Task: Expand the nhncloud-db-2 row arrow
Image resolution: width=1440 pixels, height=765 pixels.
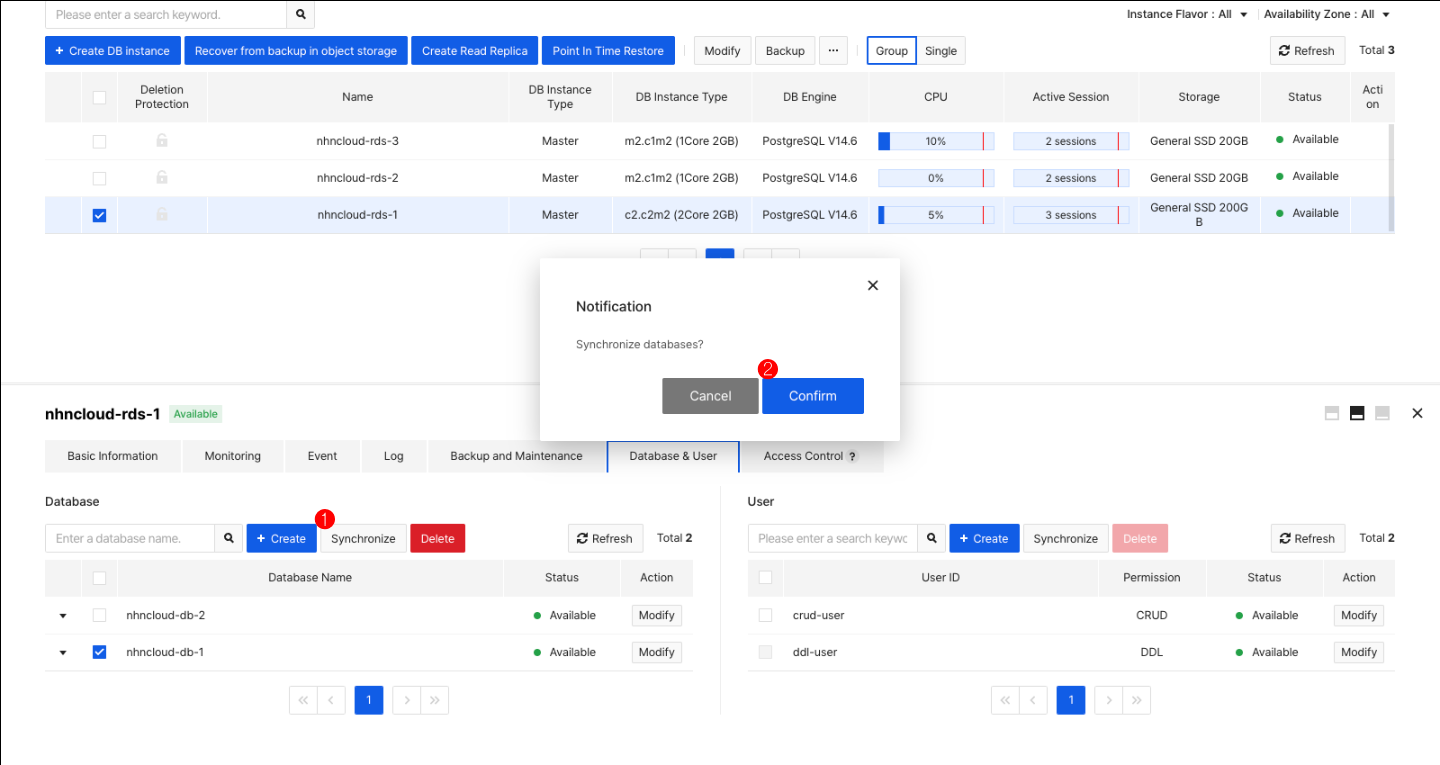Action: pos(63,616)
